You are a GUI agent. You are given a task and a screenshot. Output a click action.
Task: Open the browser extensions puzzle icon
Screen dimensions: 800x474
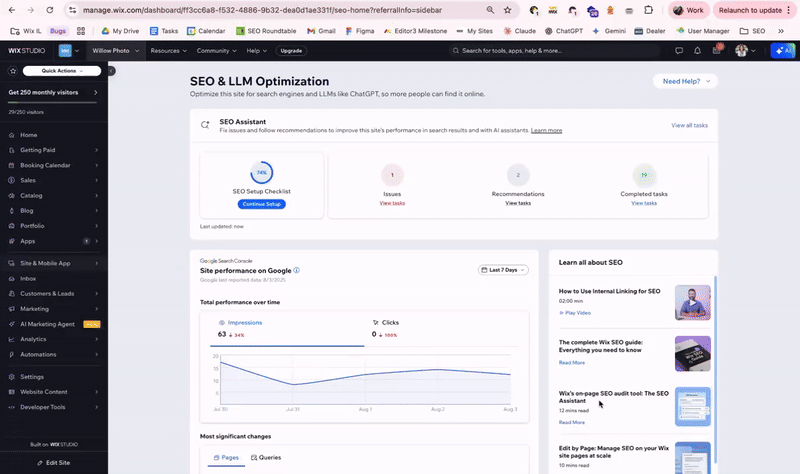pos(648,10)
